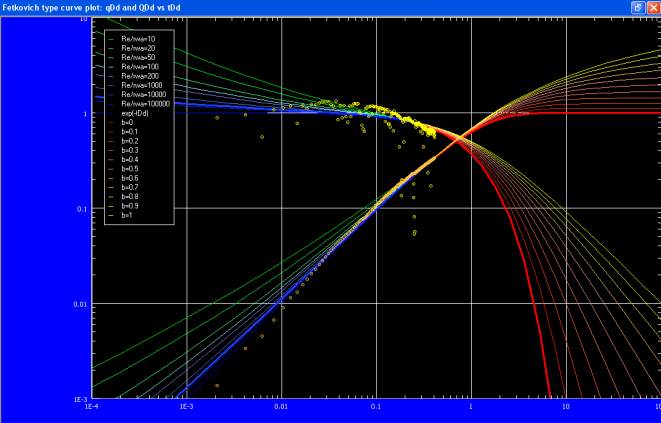Select the b=0.5 legend entry
This screenshot has height=423, width=661.
point(130,169)
